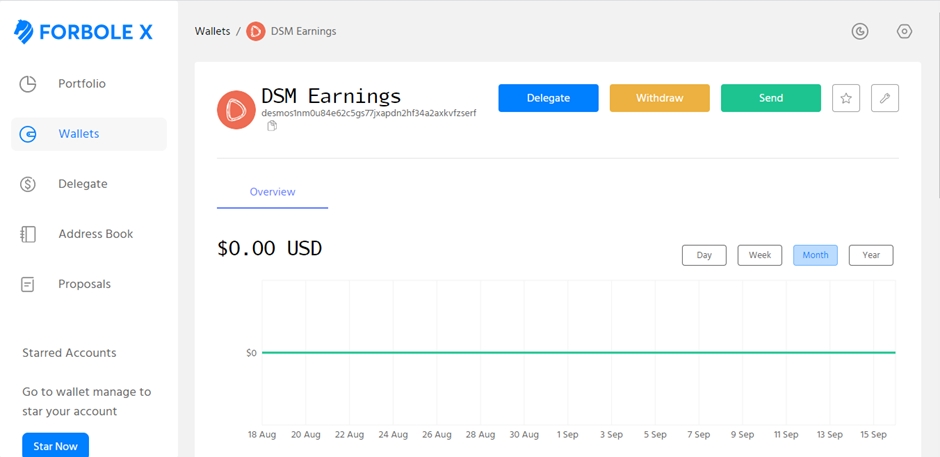Open settings hexagon icon

coord(904,31)
